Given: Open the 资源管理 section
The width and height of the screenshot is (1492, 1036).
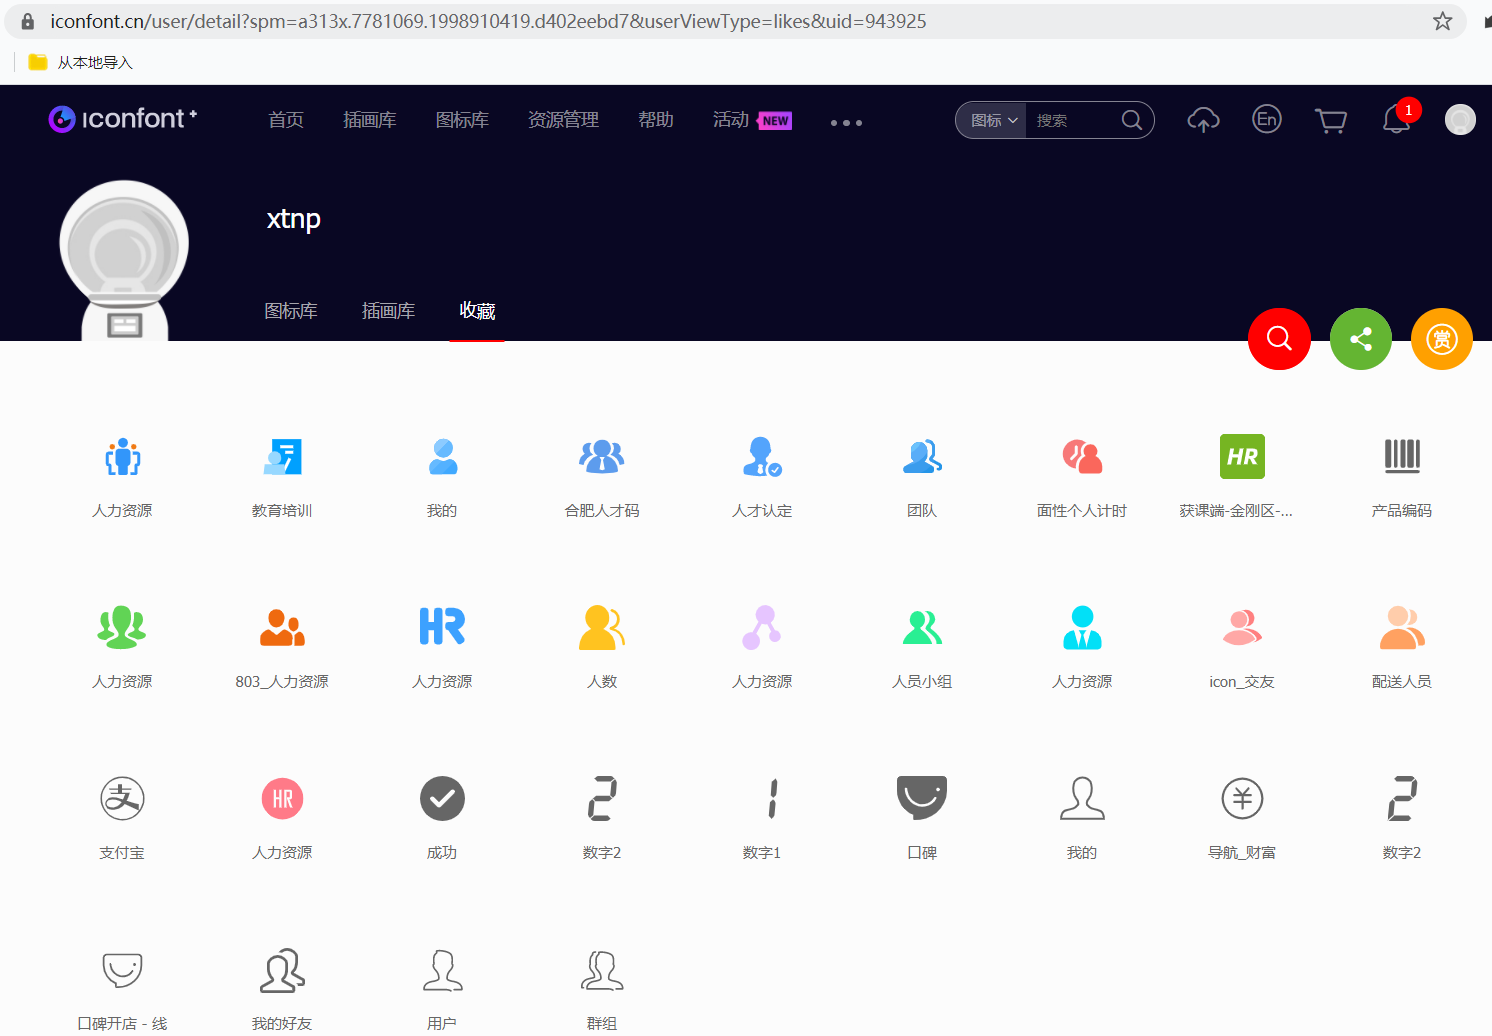Looking at the screenshot, I should (x=563, y=119).
